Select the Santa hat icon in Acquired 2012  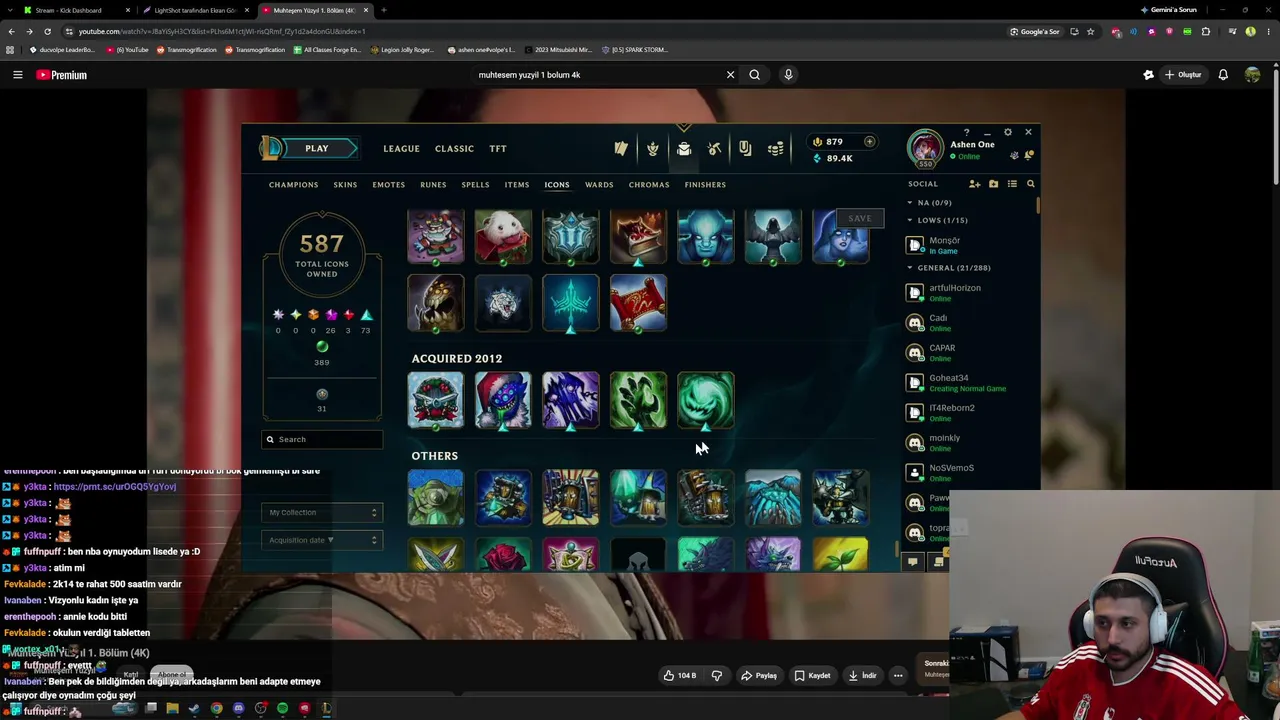point(503,400)
